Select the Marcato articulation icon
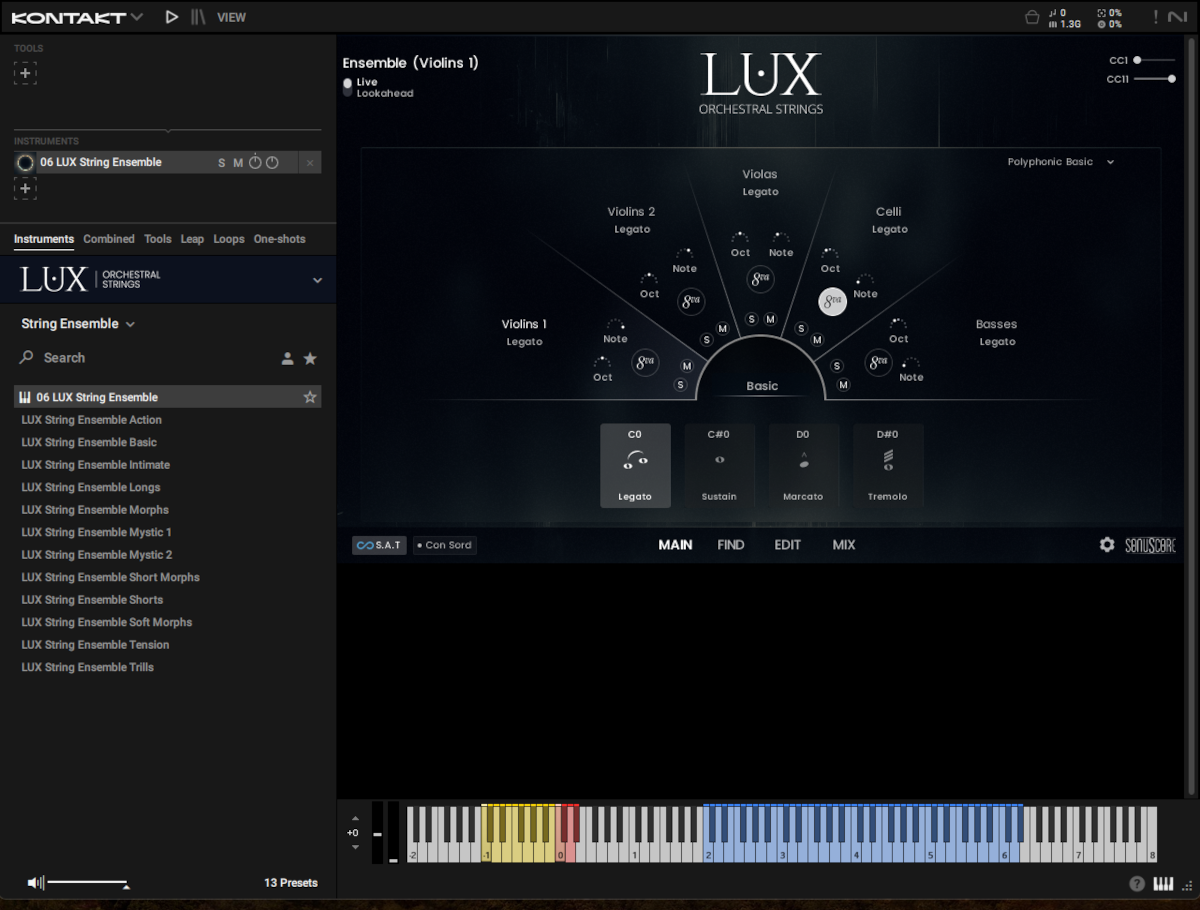 pyautogui.click(x=803, y=460)
